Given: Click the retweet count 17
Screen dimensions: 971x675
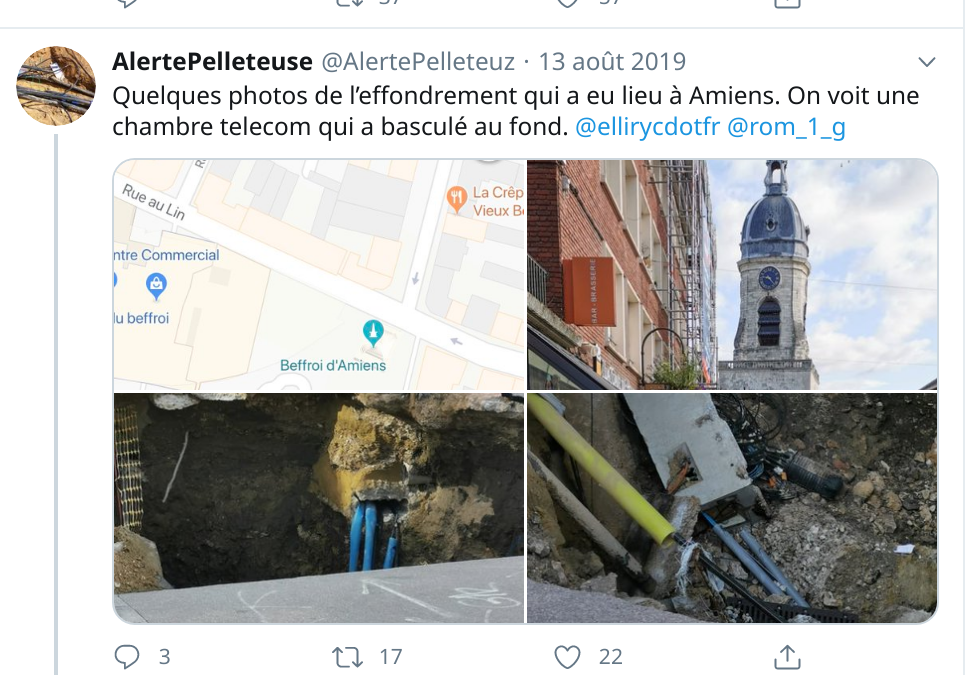Looking at the screenshot, I should click(391, 656).
